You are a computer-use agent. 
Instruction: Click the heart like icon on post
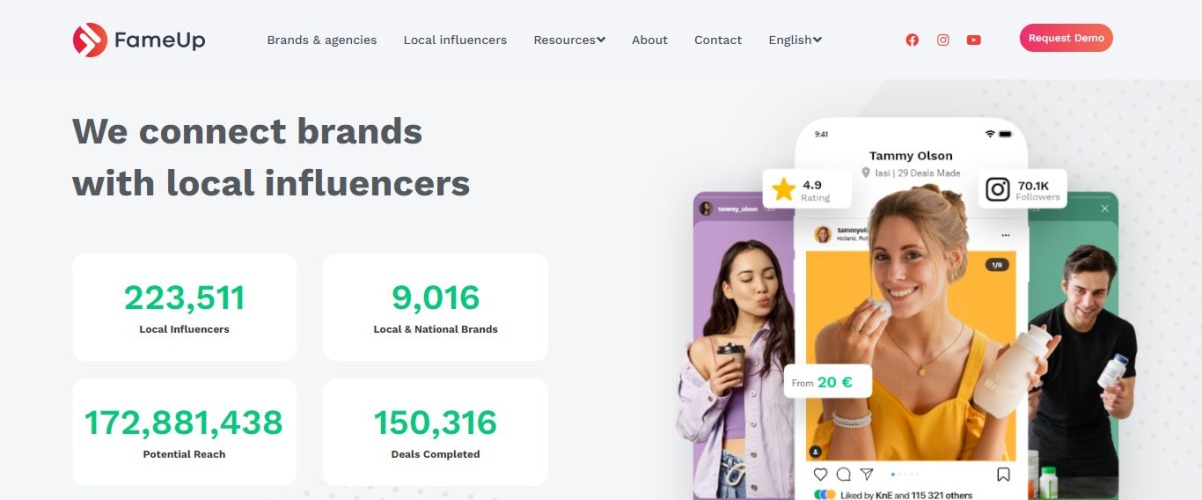pos(821,474)
